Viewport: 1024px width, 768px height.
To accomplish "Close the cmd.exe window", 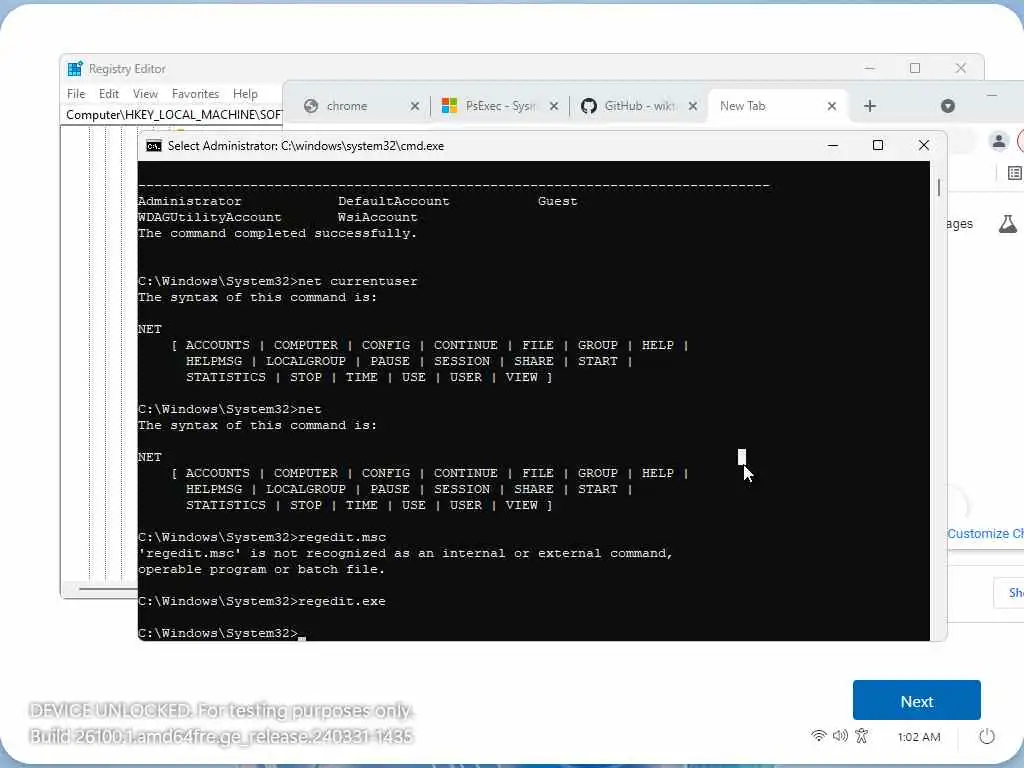I will pyautogui.click(x=923, y=145).
